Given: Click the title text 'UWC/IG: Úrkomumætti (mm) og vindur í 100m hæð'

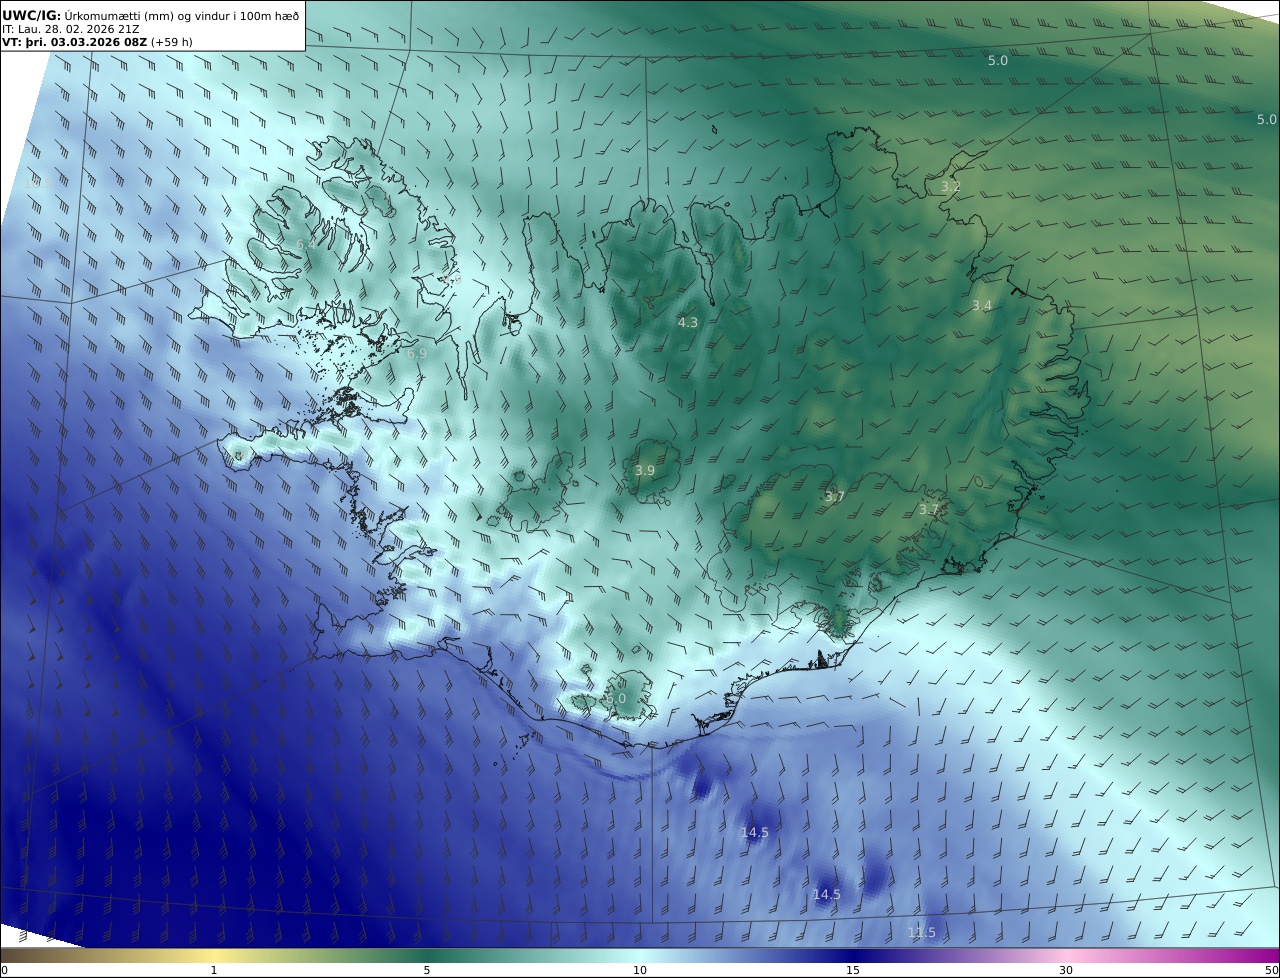Looking at the screenshot, I should click(x=150, y=15).
